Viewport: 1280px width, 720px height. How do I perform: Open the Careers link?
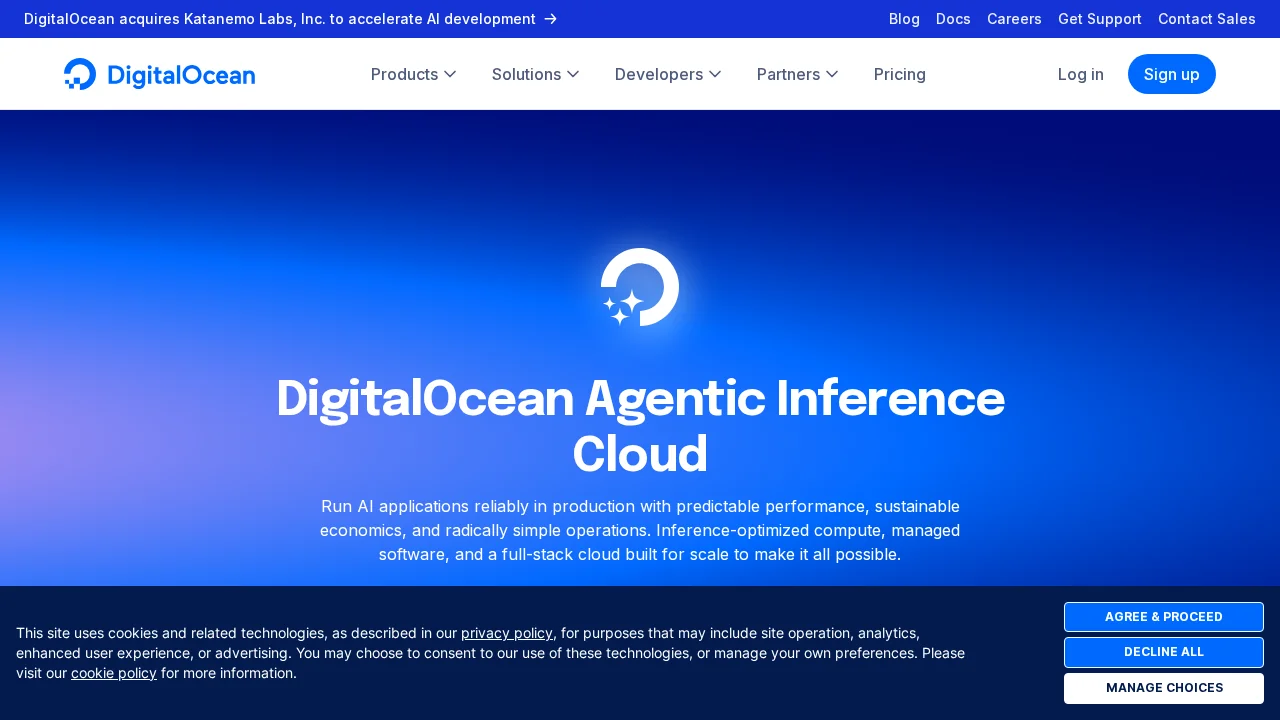[x=1014, y=19]
